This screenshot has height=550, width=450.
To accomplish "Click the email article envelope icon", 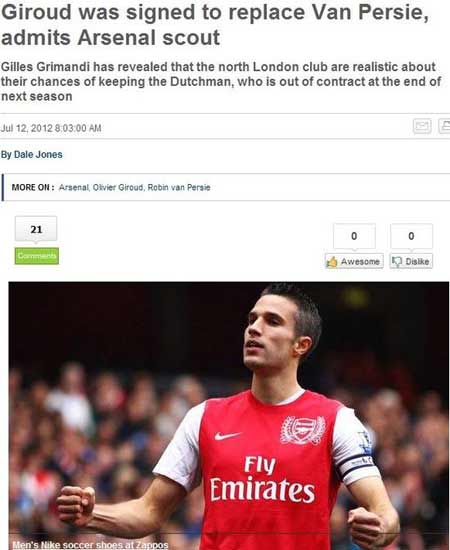I will click(x=422, y=126).
